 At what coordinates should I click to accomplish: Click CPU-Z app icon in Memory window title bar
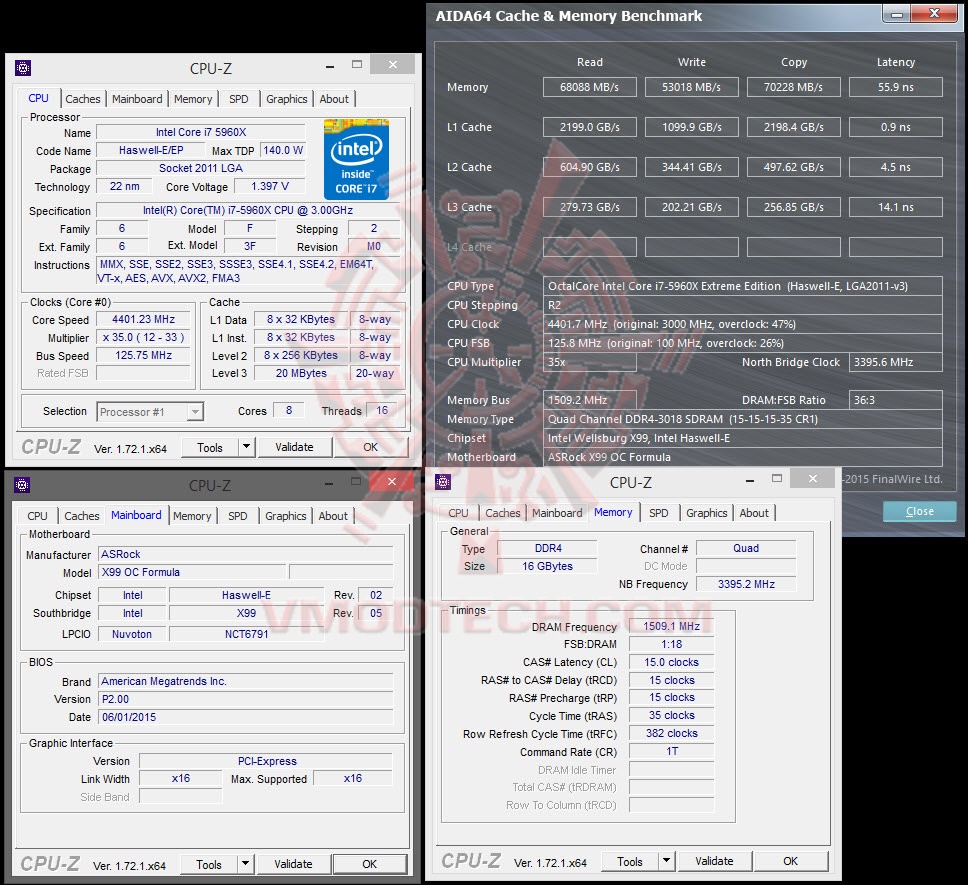click(x=443, y=482)
